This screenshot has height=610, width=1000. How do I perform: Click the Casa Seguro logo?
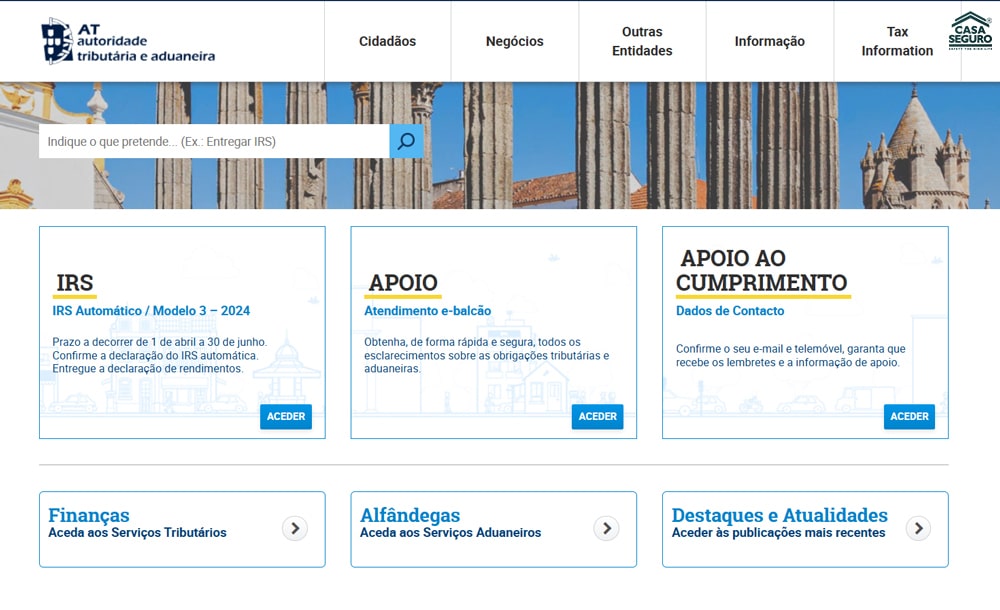point(970,31)
